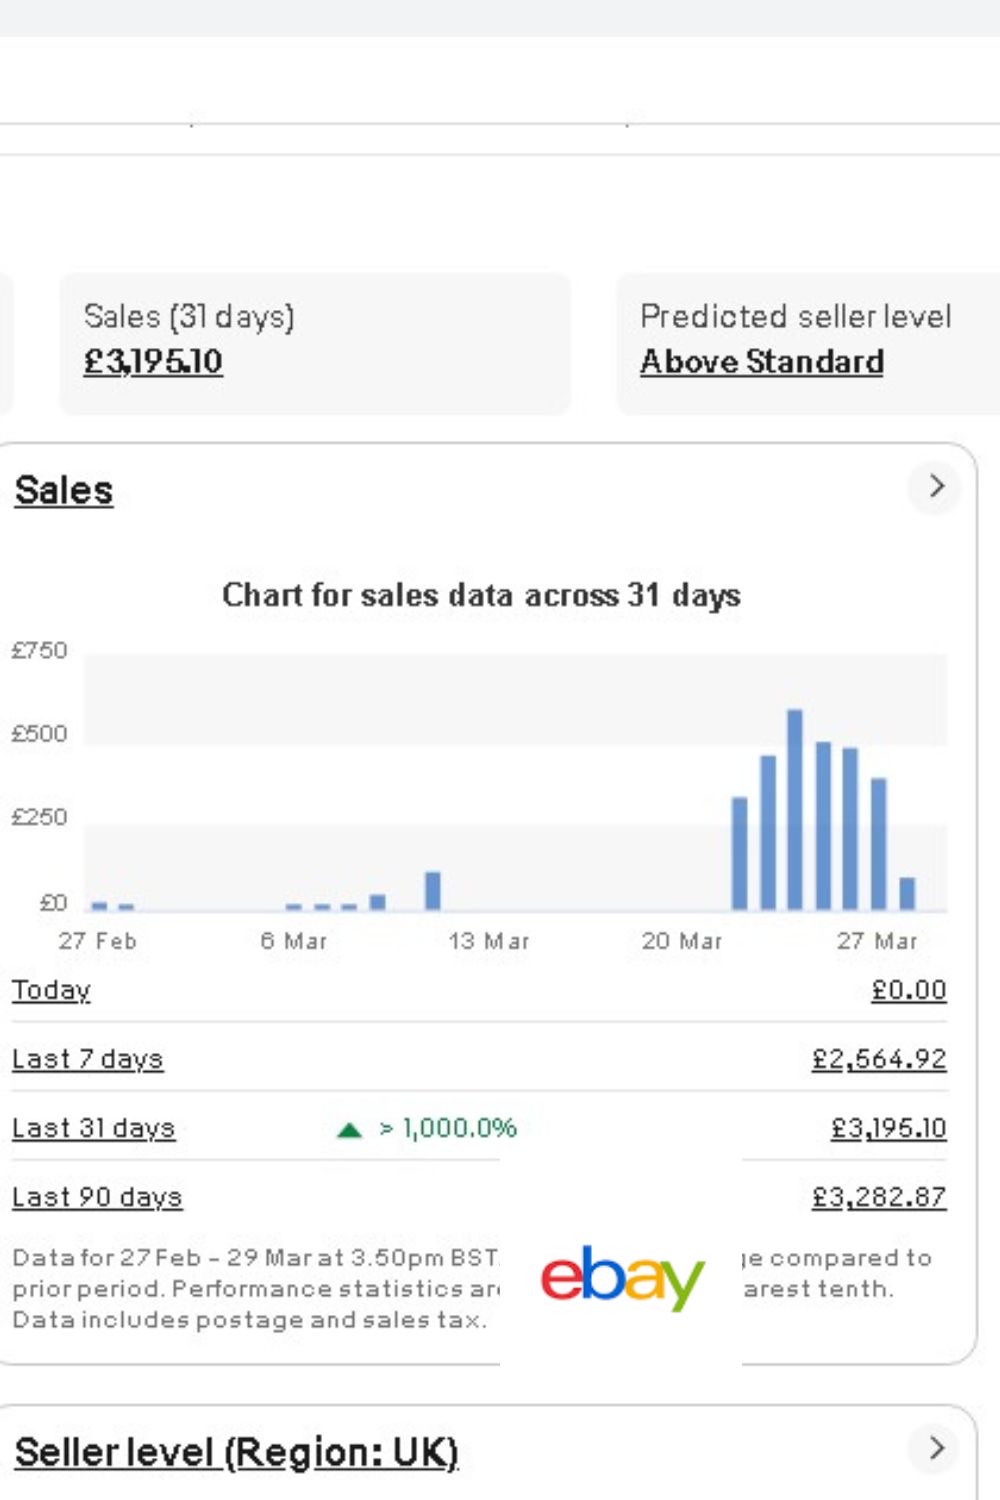The image size is (1000, 1500).
Task: Click the chart bar near 13 Mar
Action: pyautogui.click(x=433, y=890)
